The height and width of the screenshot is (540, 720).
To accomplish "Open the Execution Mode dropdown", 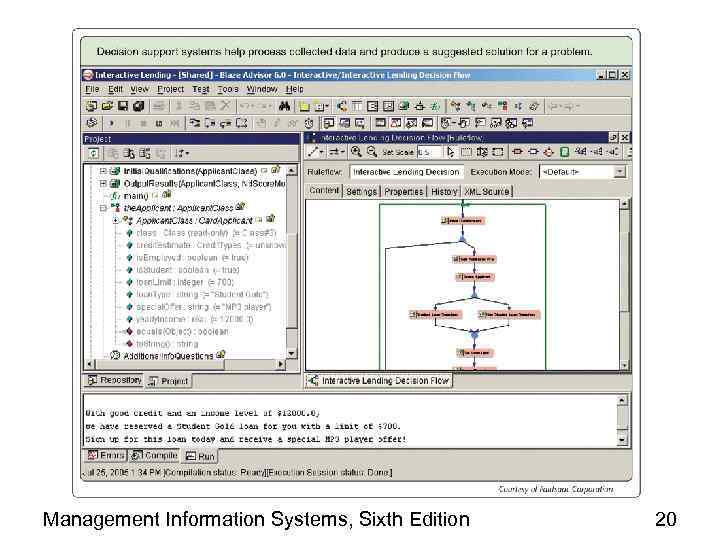I will [x=620, y=172].
